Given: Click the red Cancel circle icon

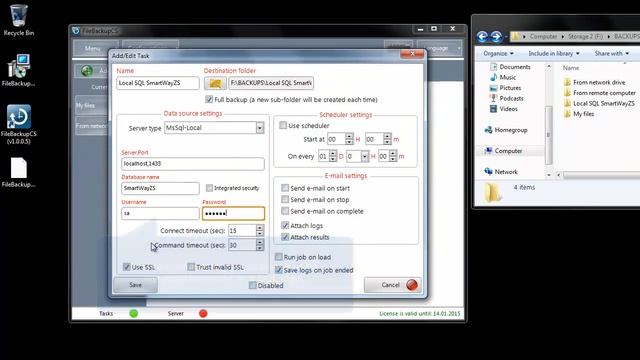Looking at the screenshot, I should 412,285.
